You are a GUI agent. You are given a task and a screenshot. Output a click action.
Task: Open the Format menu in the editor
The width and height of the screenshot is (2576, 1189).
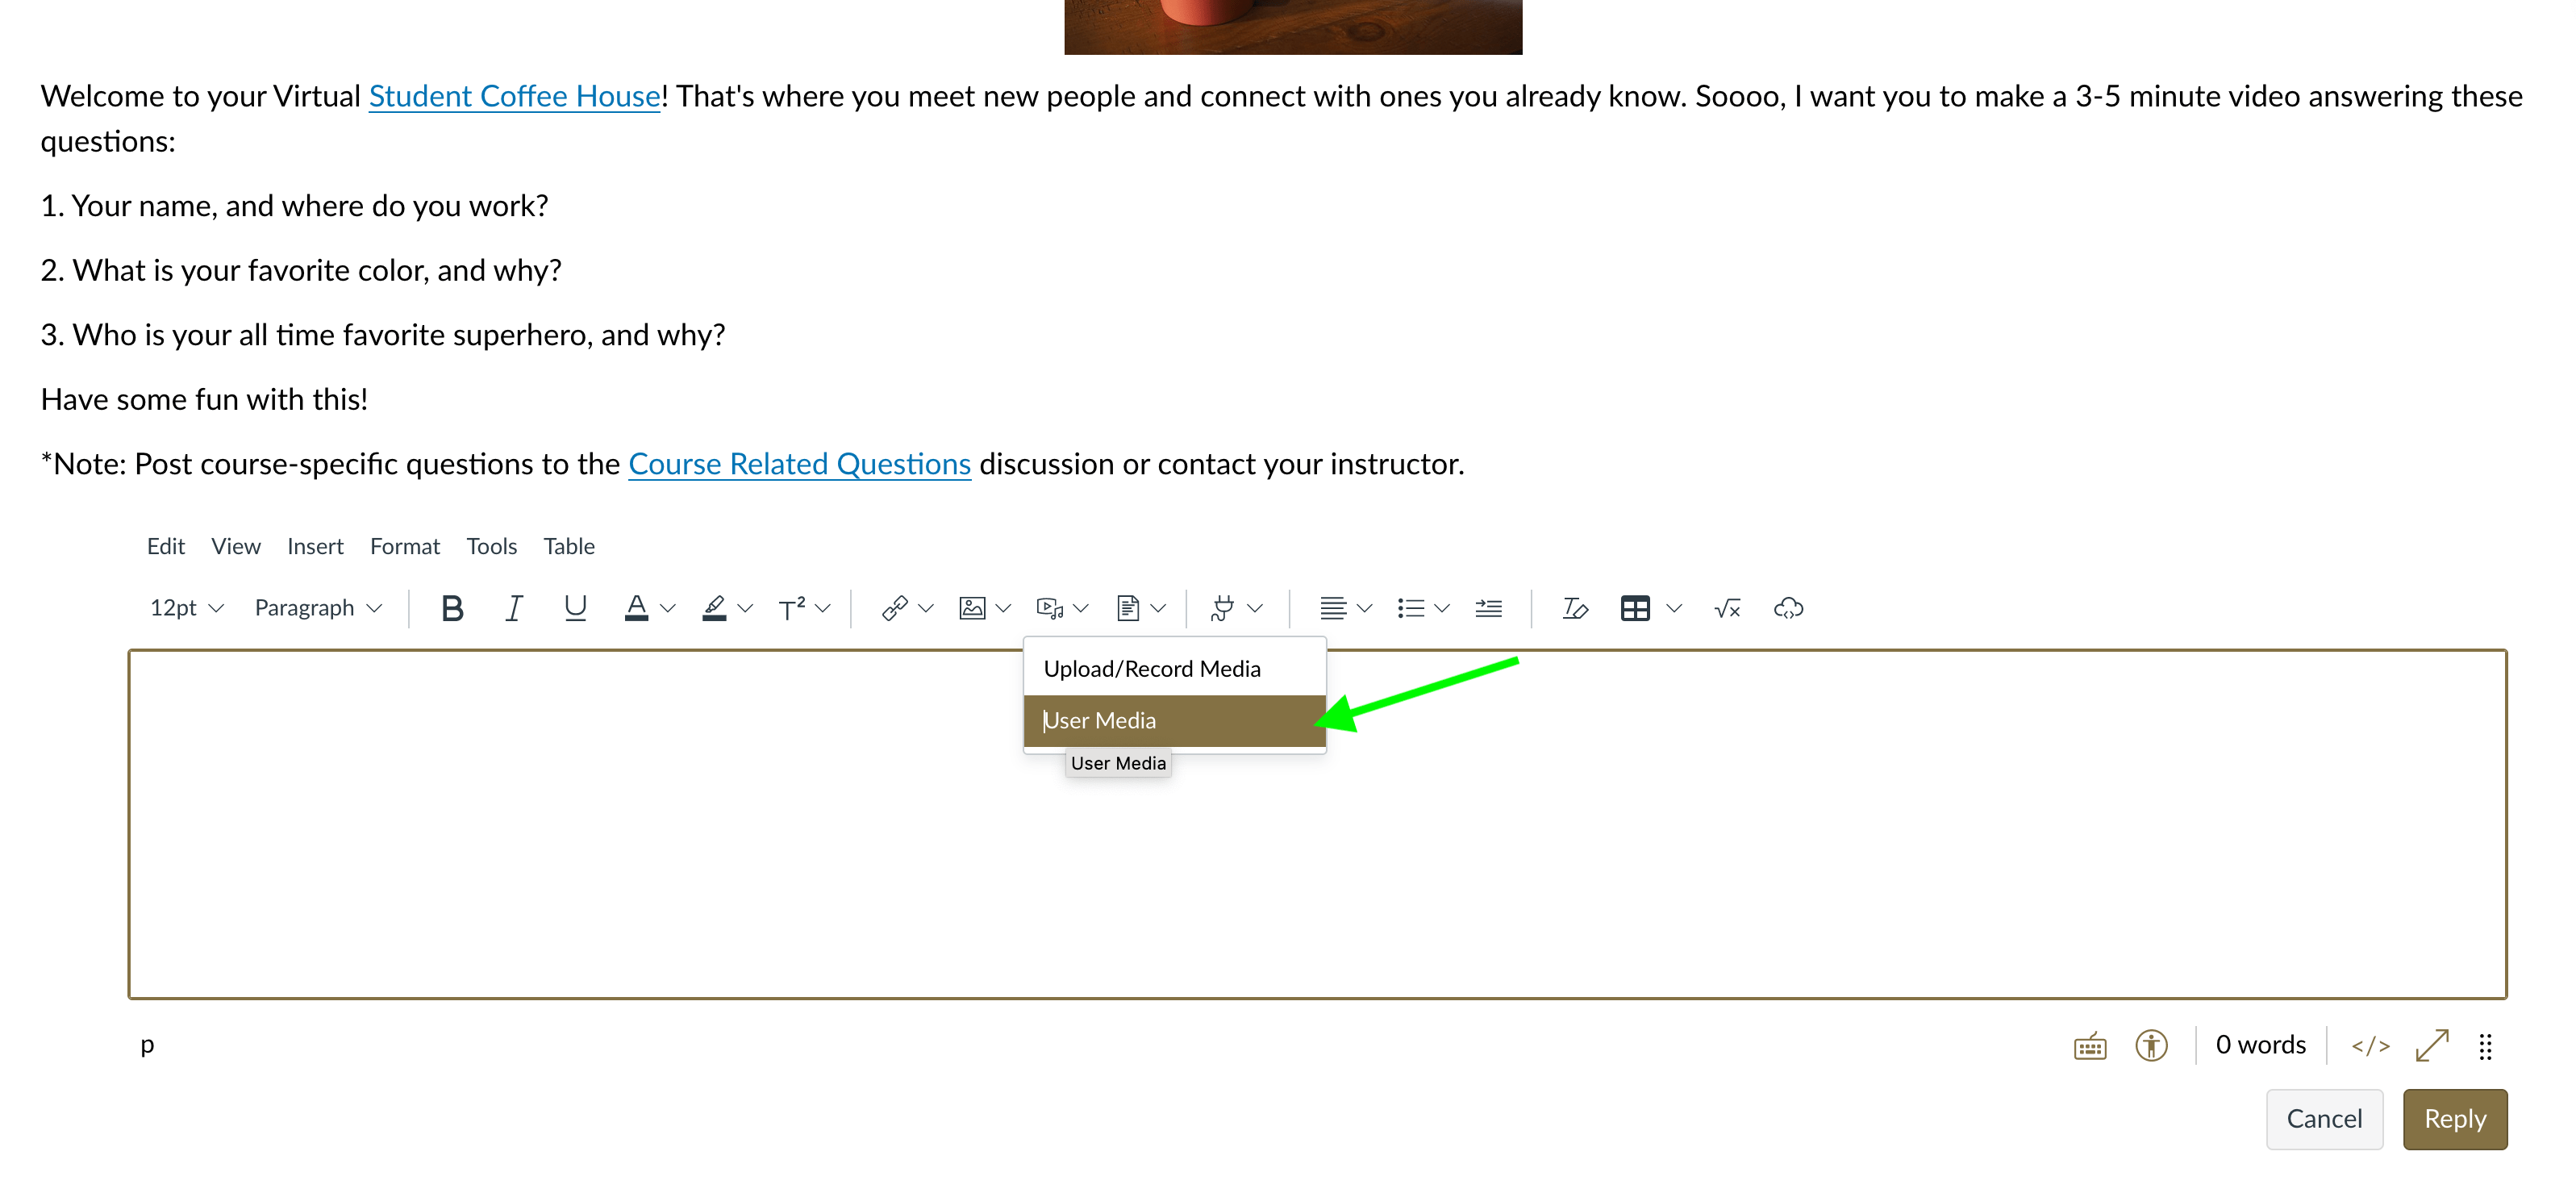pyautogui.click(x=404, y=546)
